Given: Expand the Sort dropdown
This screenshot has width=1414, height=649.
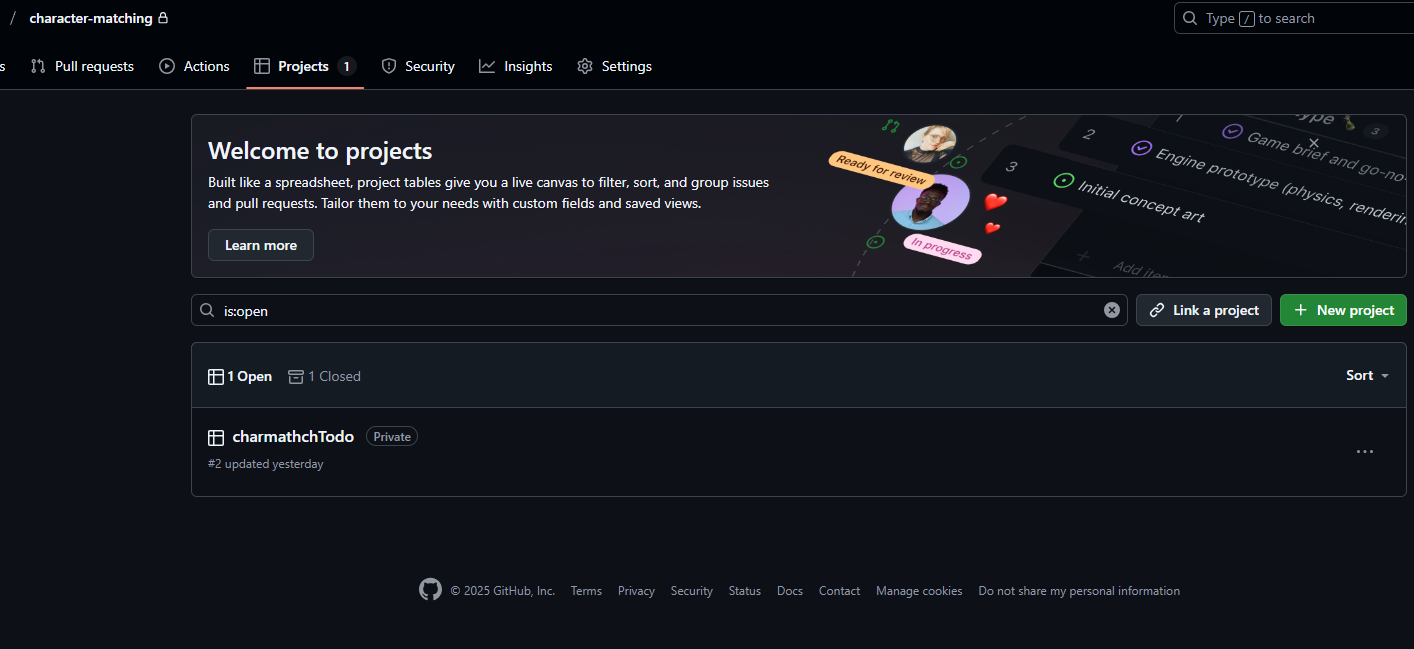Looking at the screenshot, I should coord(1367,375).
